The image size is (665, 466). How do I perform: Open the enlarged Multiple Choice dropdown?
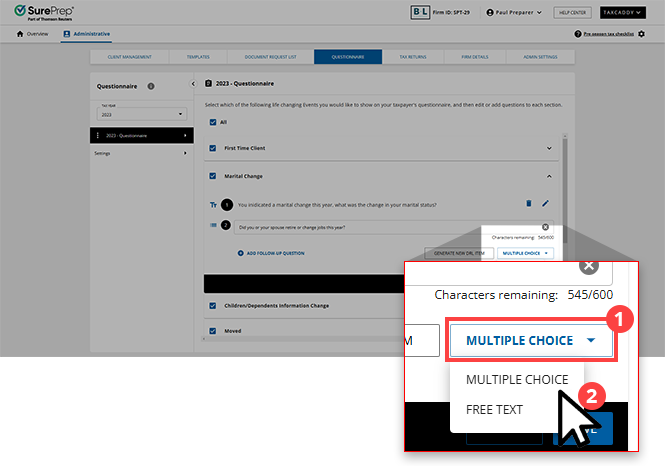(x=531, y=340)
